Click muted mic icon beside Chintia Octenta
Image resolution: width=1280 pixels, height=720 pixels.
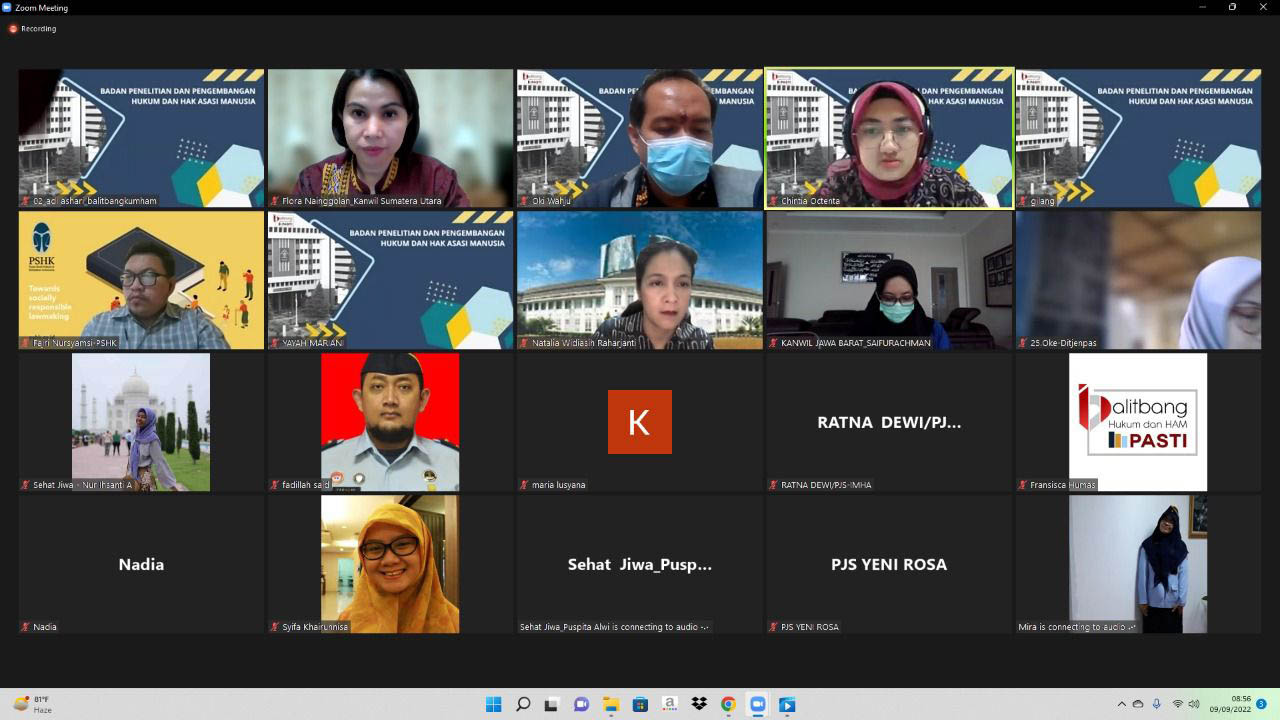774,201
